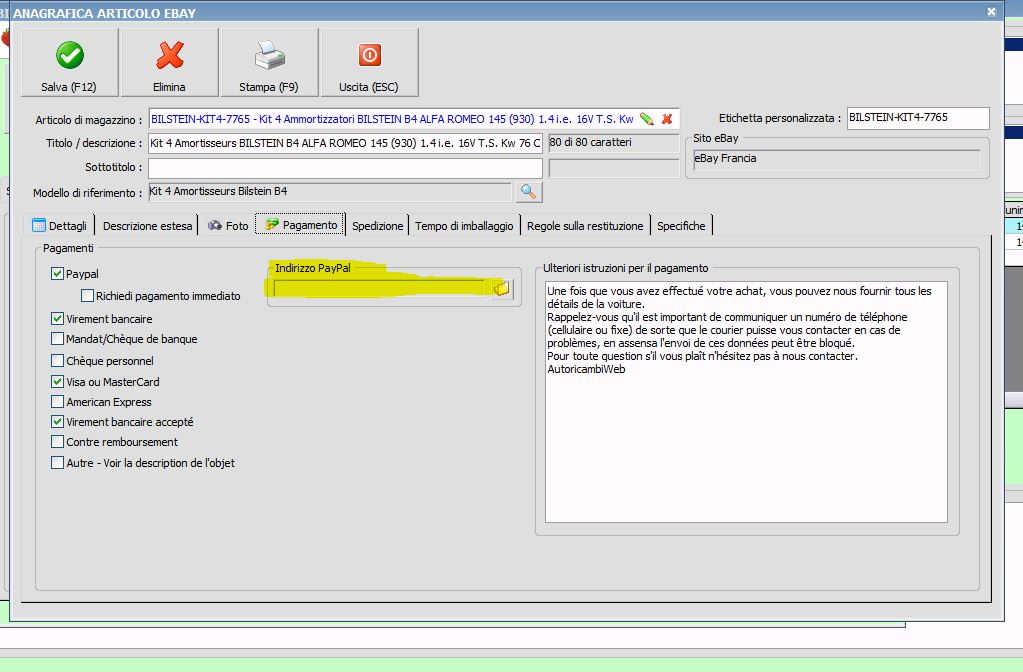Viewport: 1023px width, 672px height.
Task: Click the empty Sottotitolo field
Action: click(345, 168)
